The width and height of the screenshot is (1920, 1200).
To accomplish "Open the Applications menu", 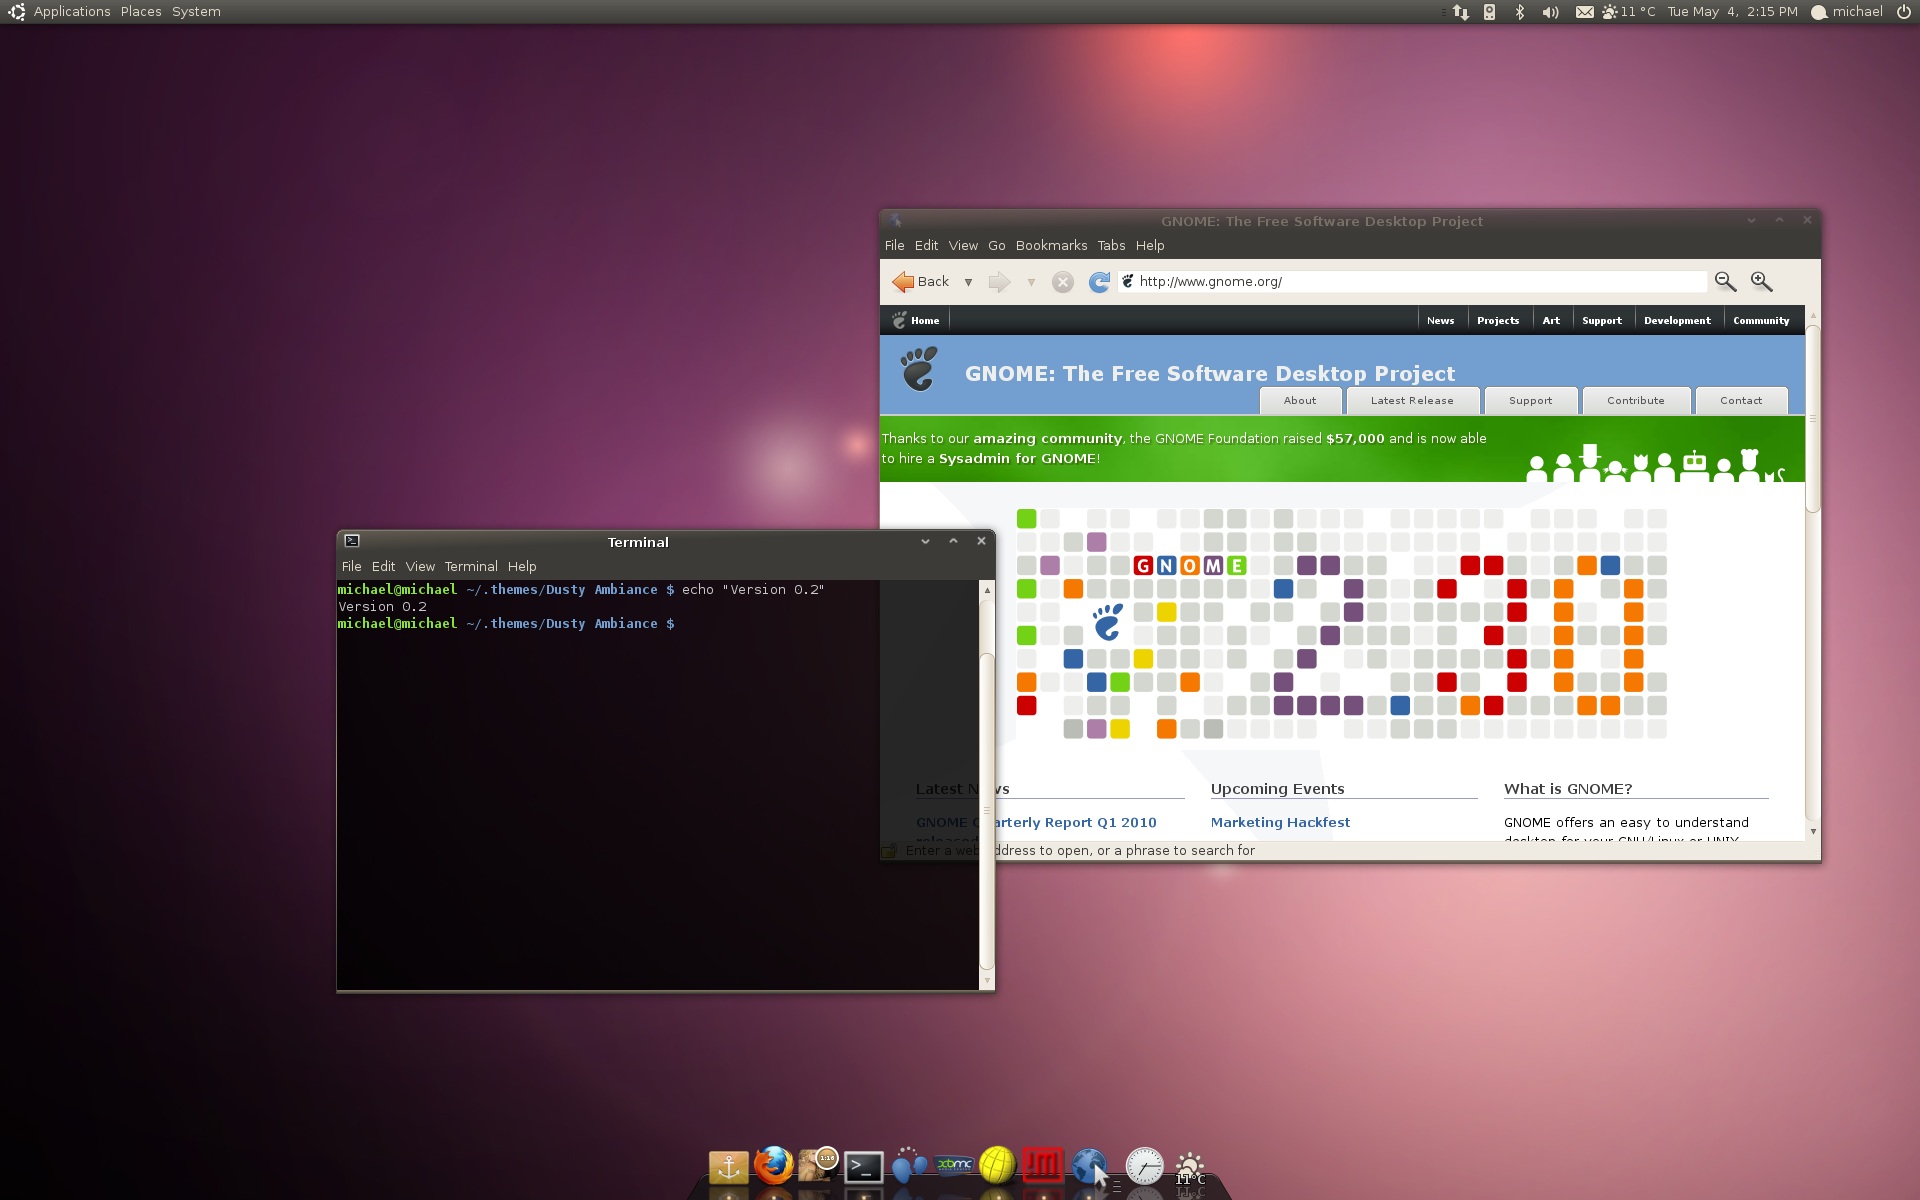I will tap(72, 12).
